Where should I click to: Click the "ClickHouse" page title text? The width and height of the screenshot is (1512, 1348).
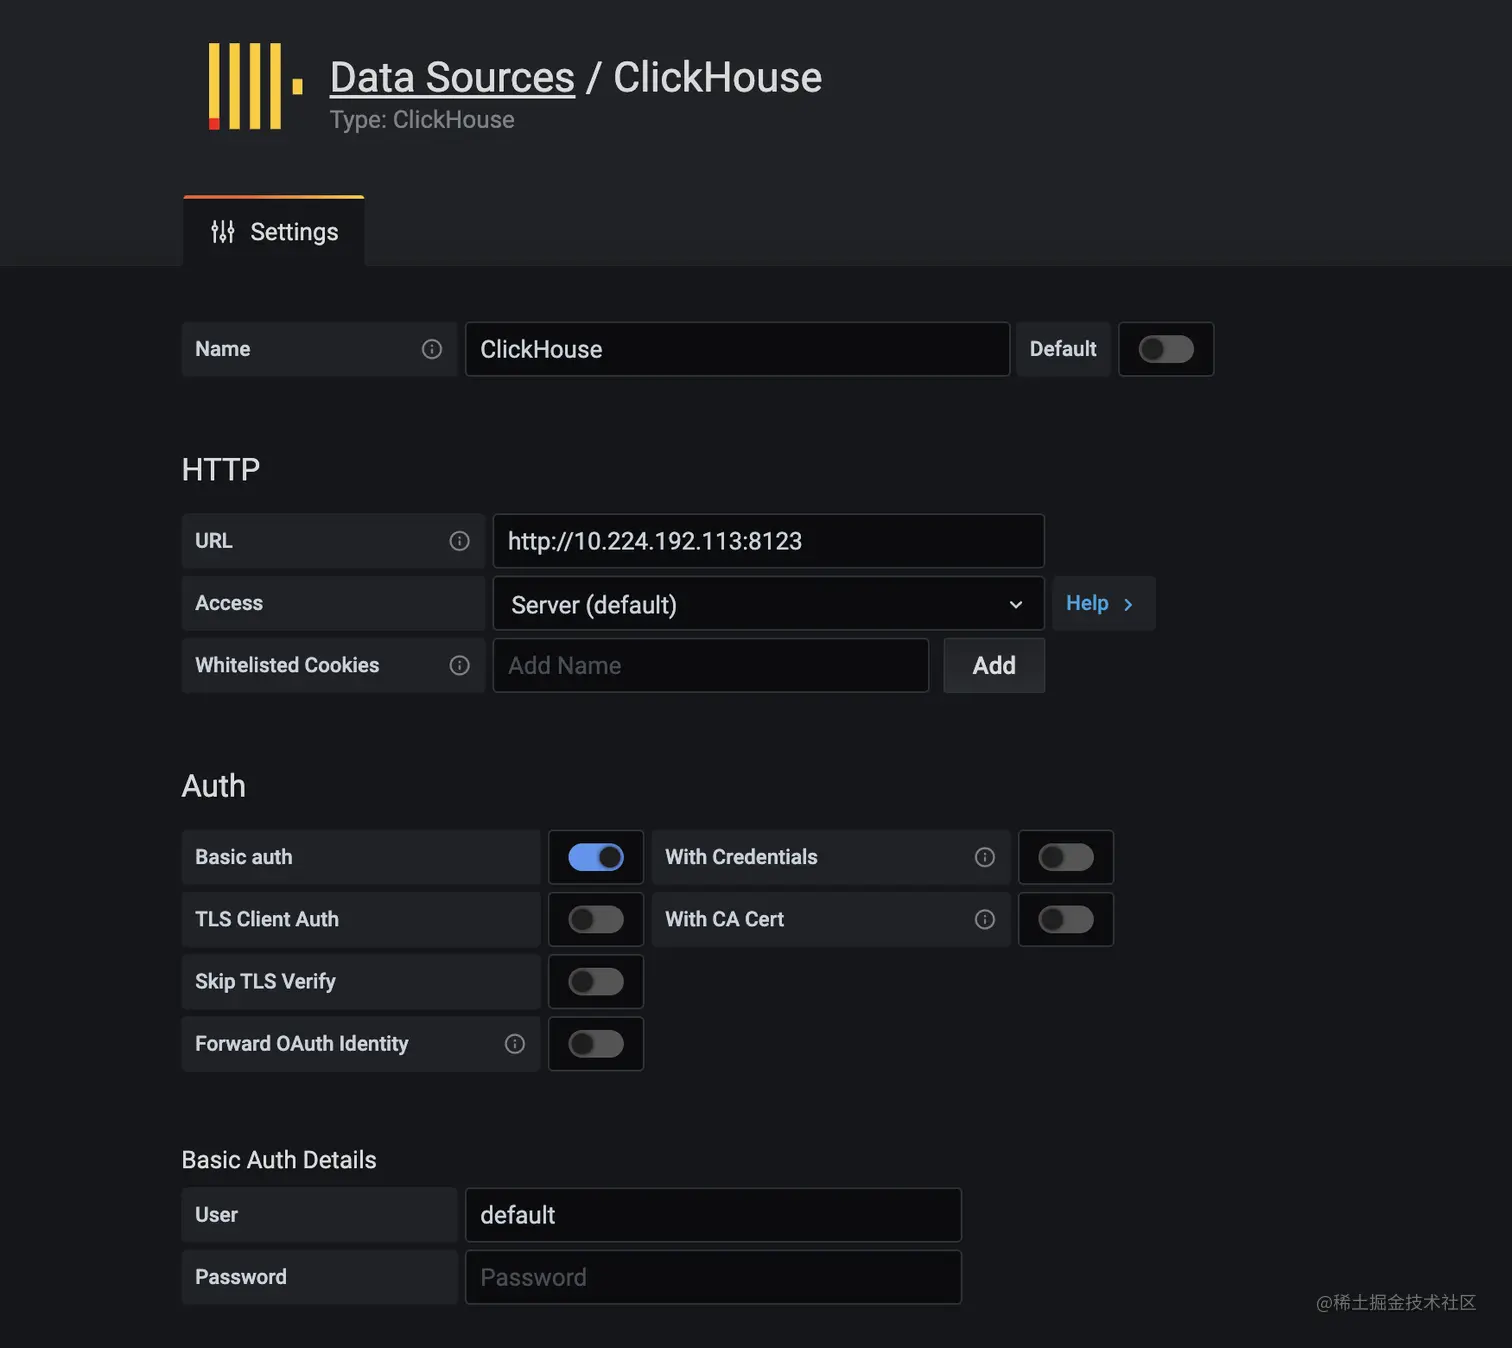point(717,77)
